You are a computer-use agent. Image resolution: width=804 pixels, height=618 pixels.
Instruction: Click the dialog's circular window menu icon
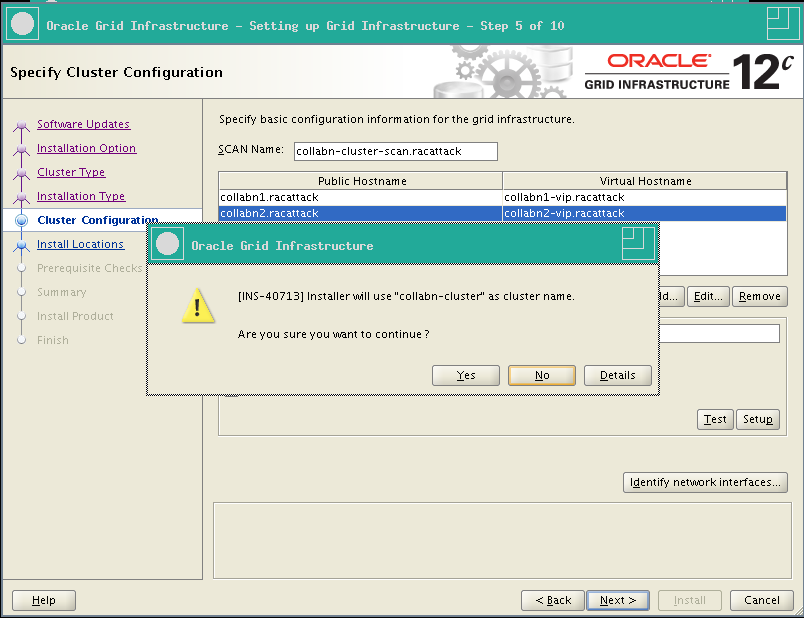pos(167,244)
